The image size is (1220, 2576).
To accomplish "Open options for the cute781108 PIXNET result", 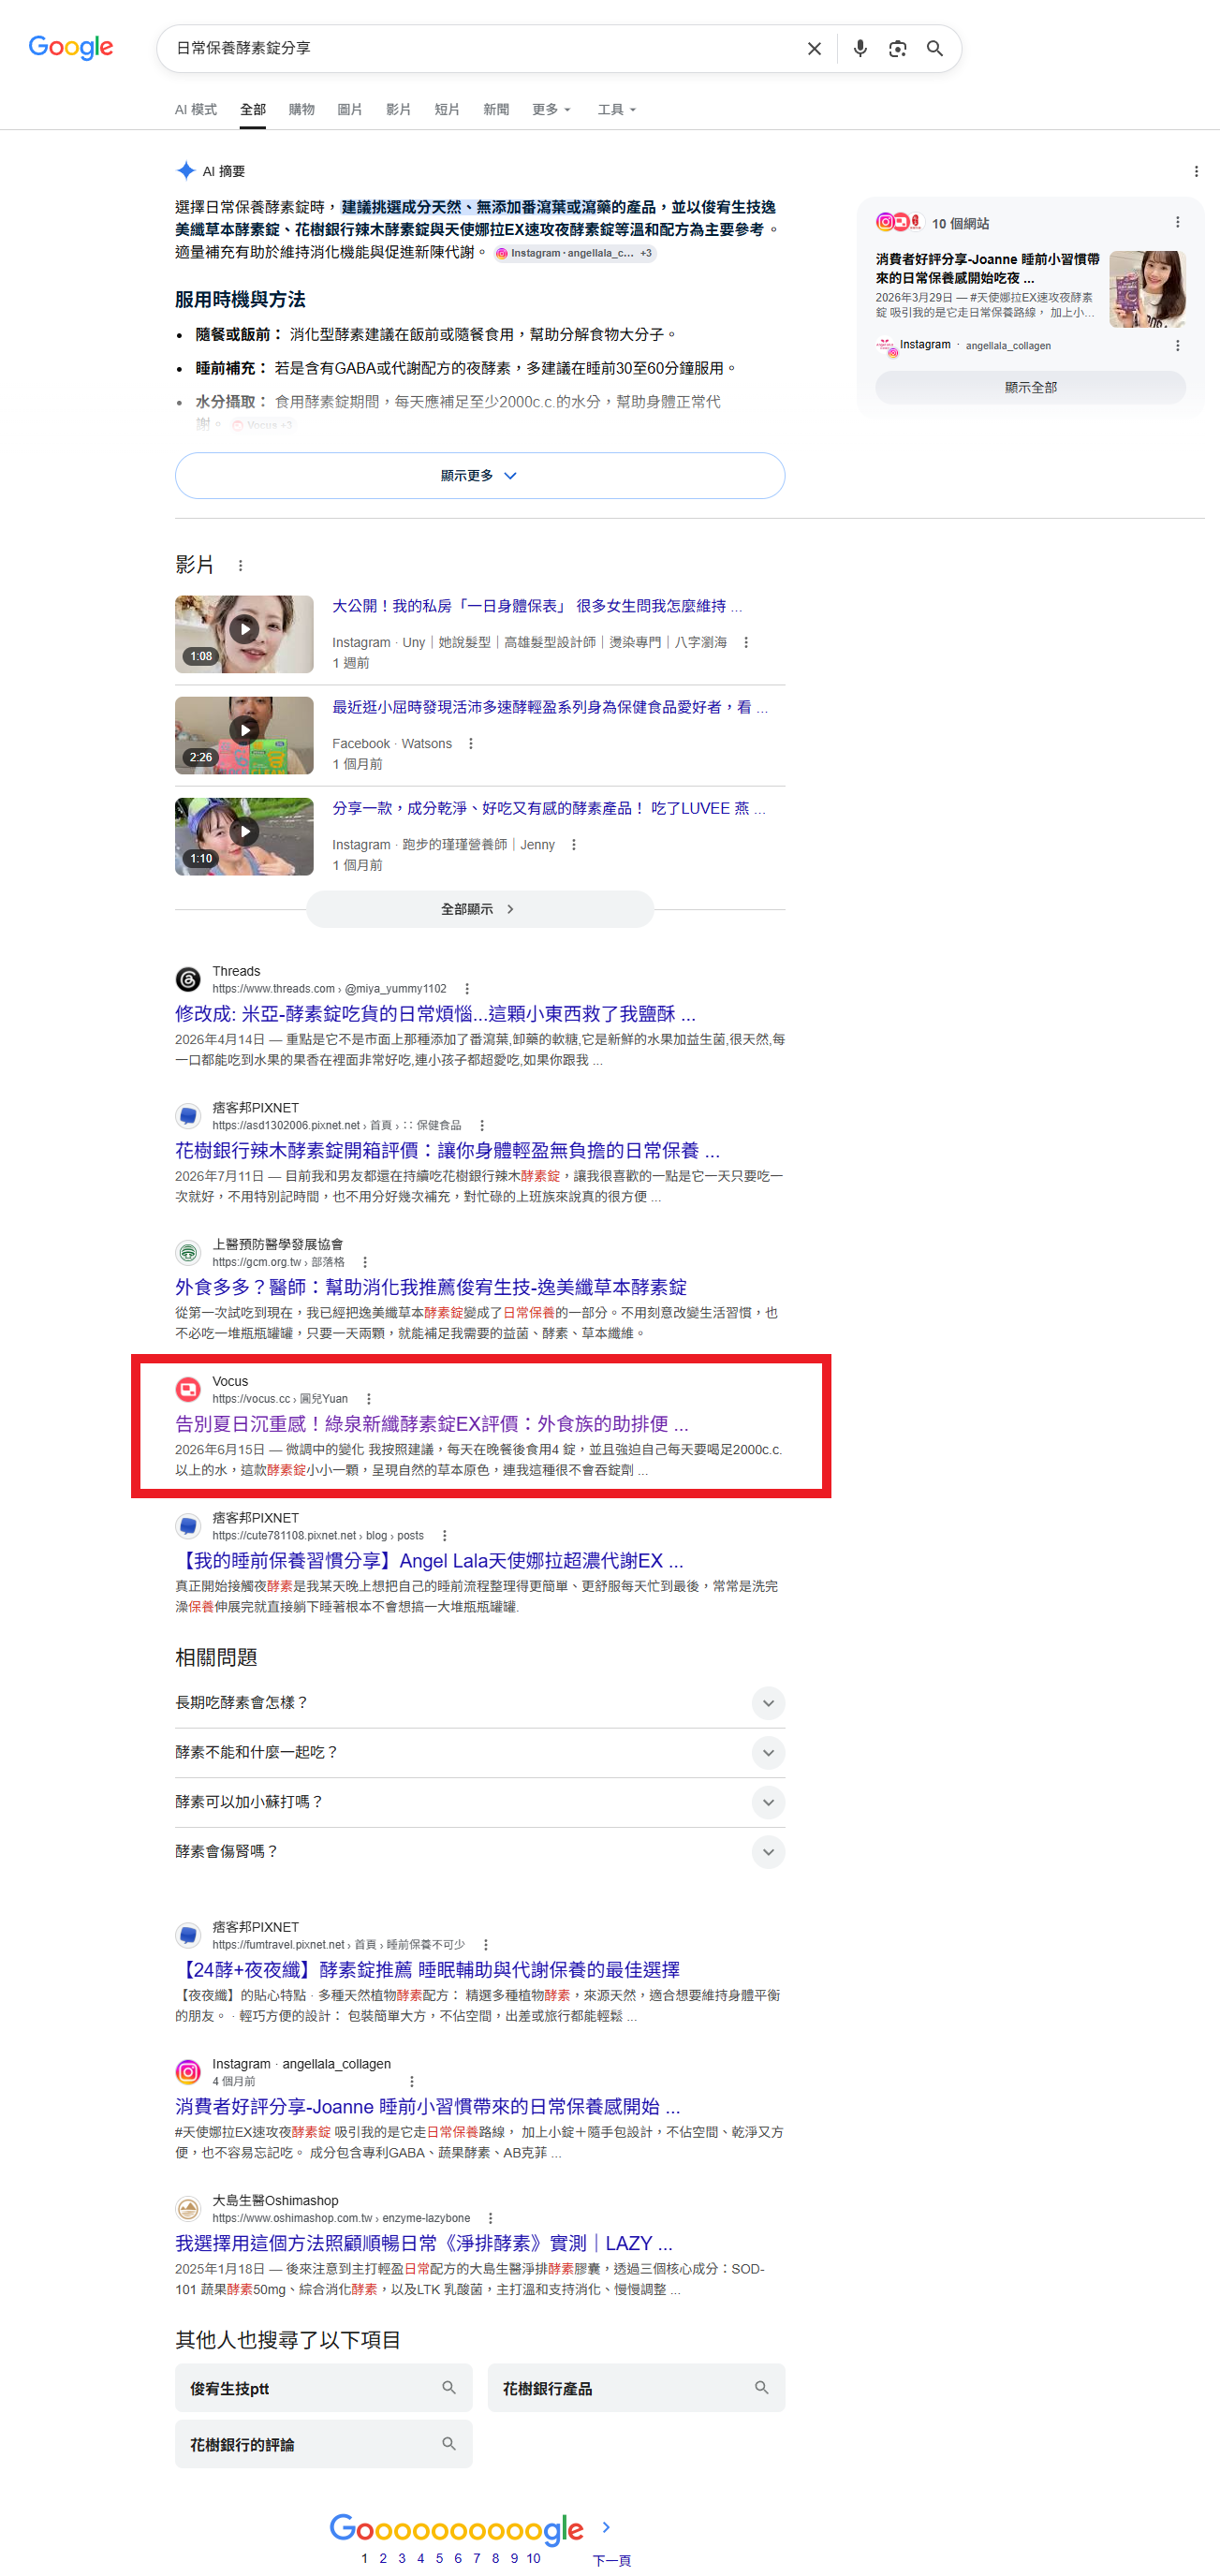I will 444,1536.
